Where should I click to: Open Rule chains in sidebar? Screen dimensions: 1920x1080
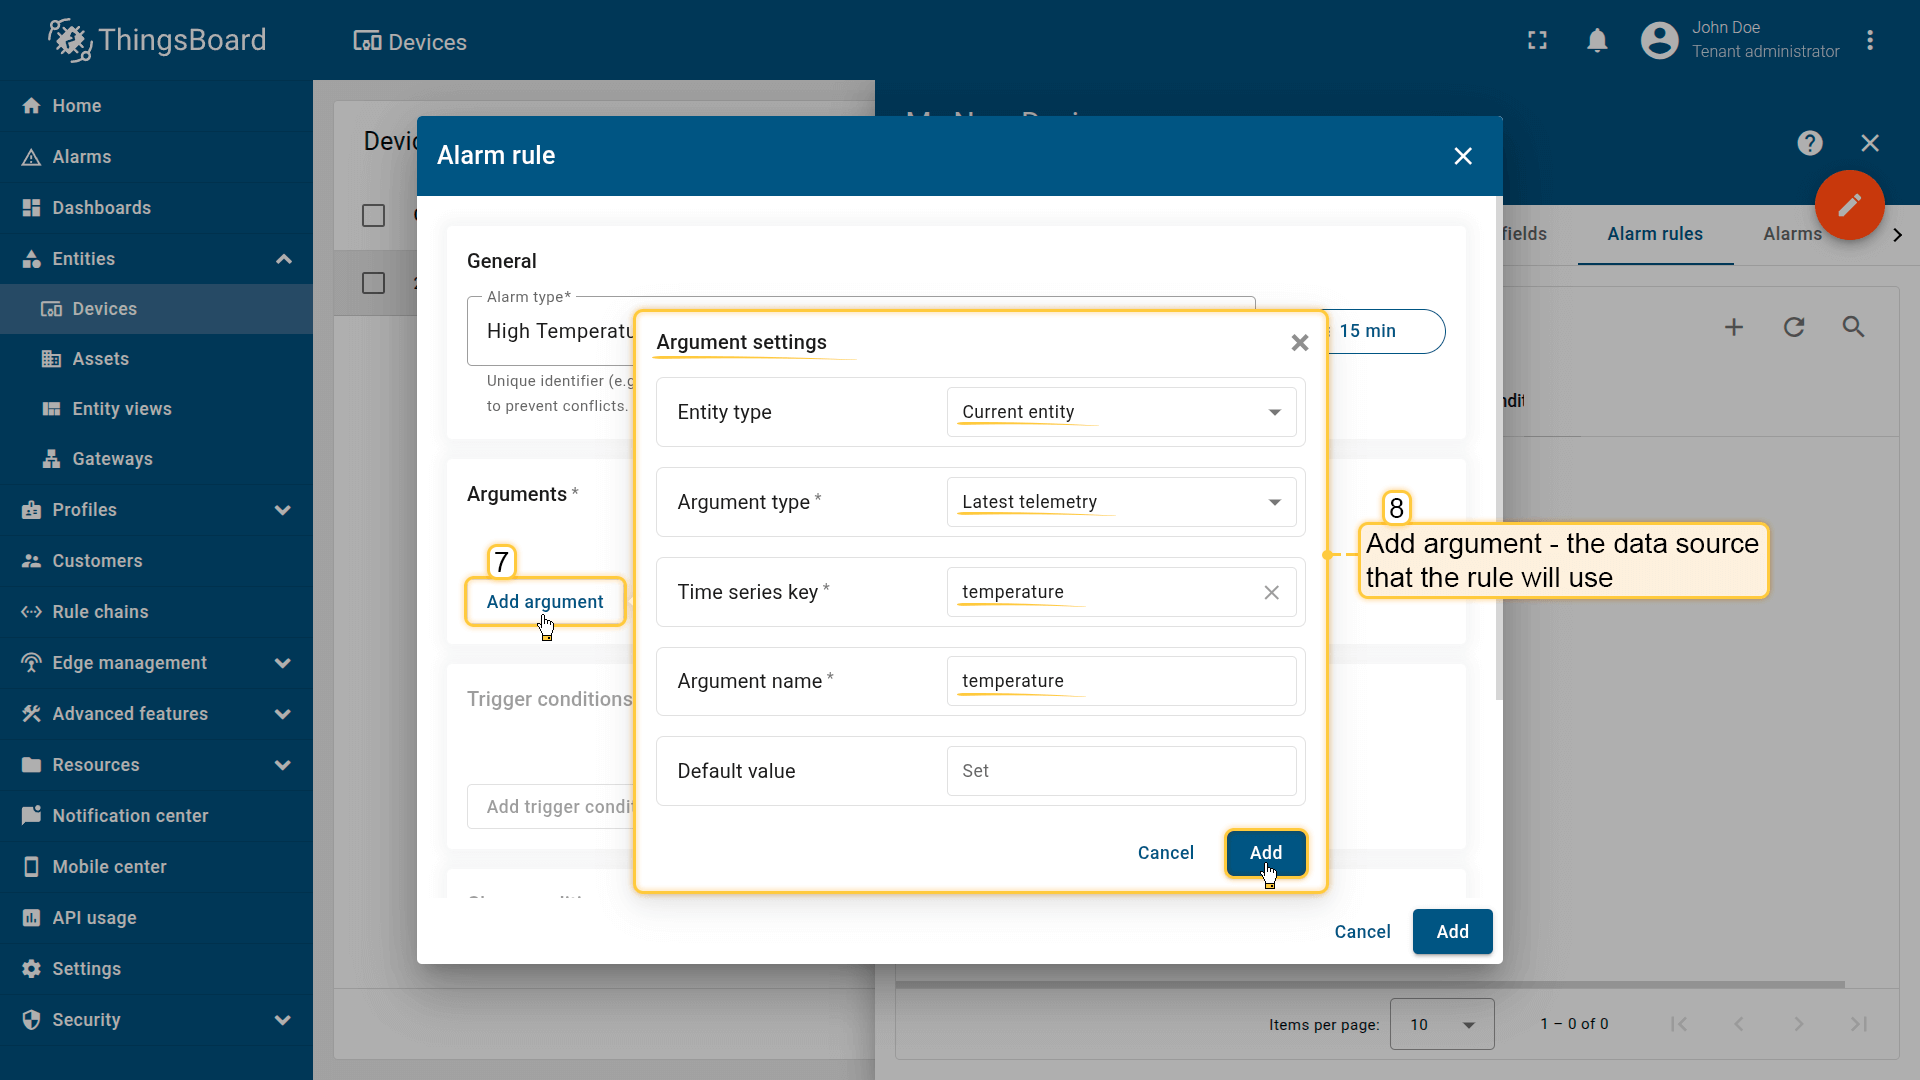[100, 612]
